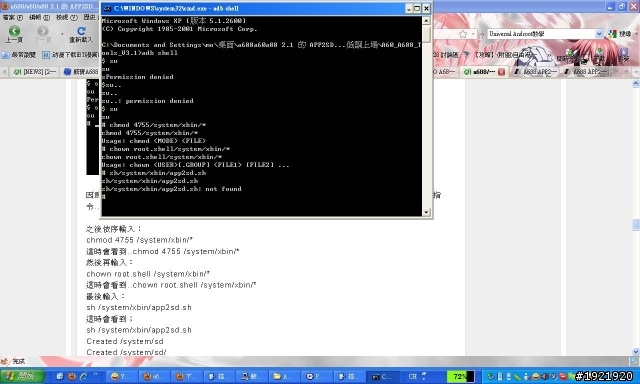This screenshot has width=640, height=384.
Task: Launch Firefox from the quick launch bar
Action: (x=72, y=376)
